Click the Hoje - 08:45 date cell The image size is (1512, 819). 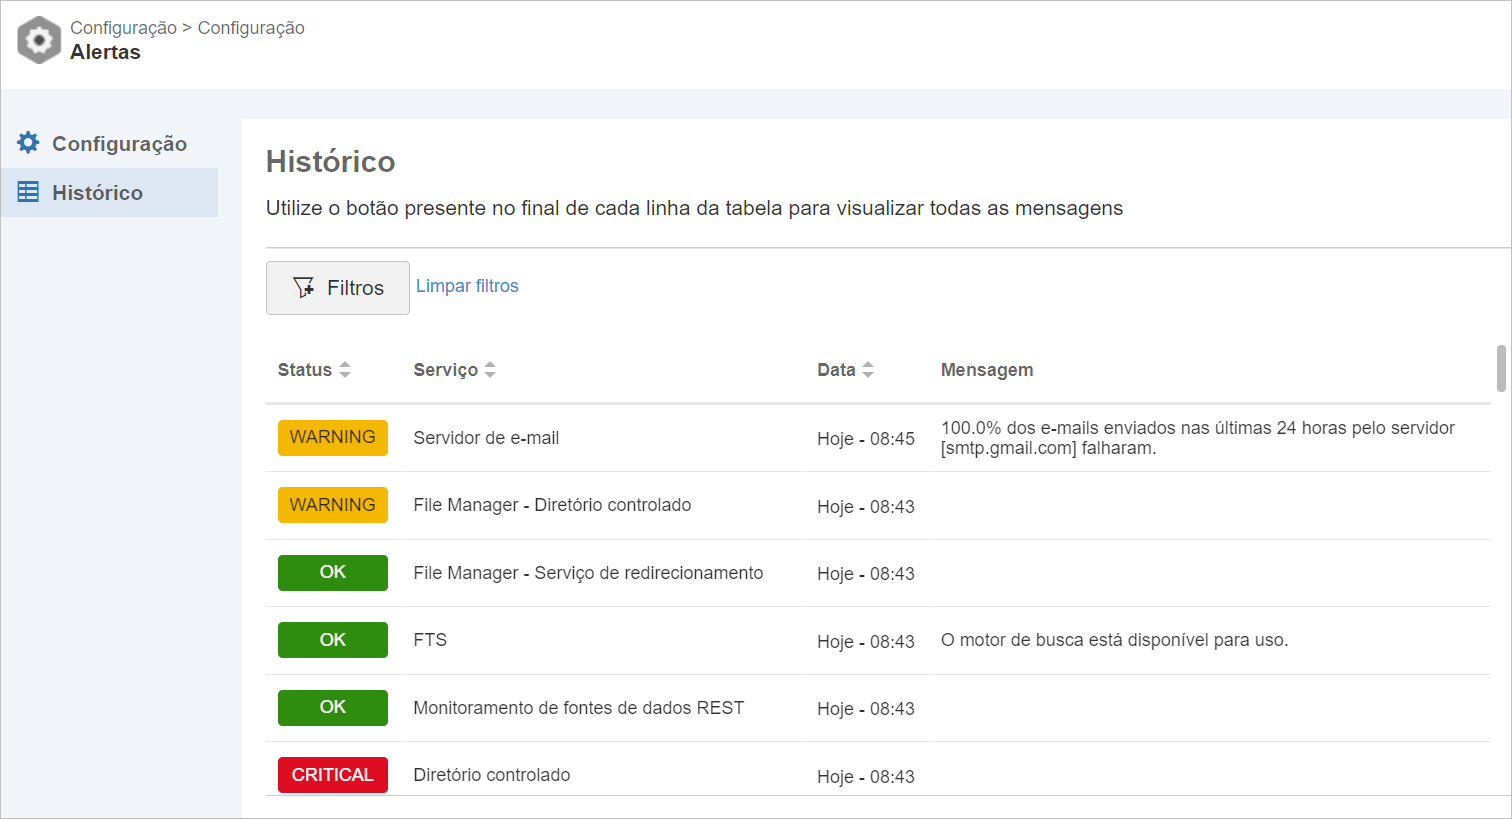coord(866,439)
